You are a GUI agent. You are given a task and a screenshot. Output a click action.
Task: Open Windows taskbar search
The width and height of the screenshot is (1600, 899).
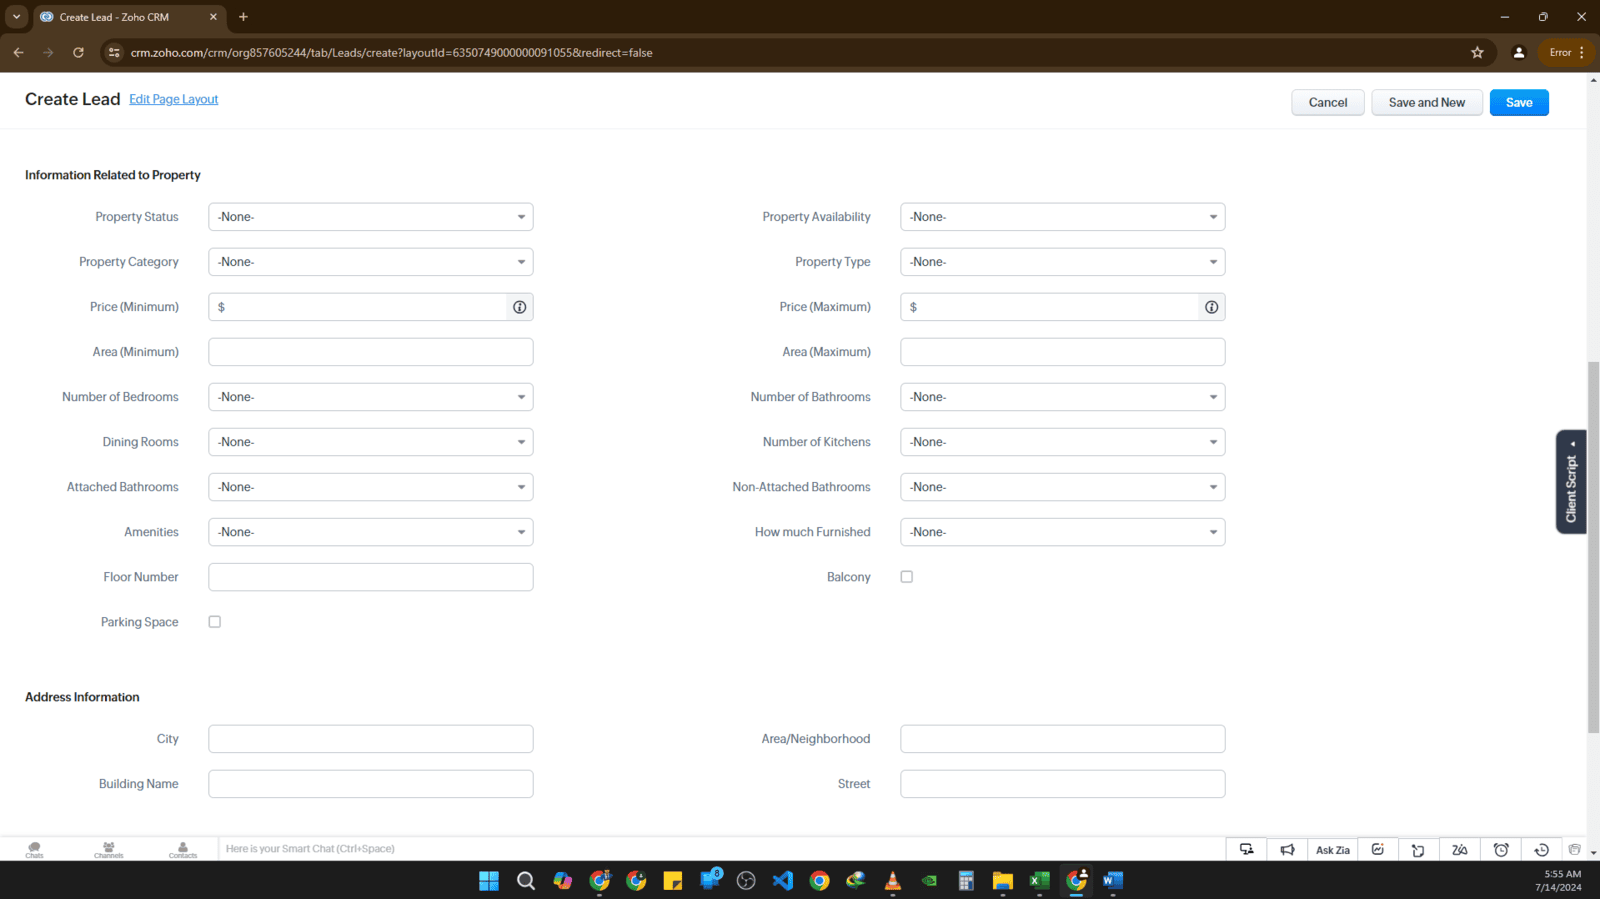pos(526,880)
